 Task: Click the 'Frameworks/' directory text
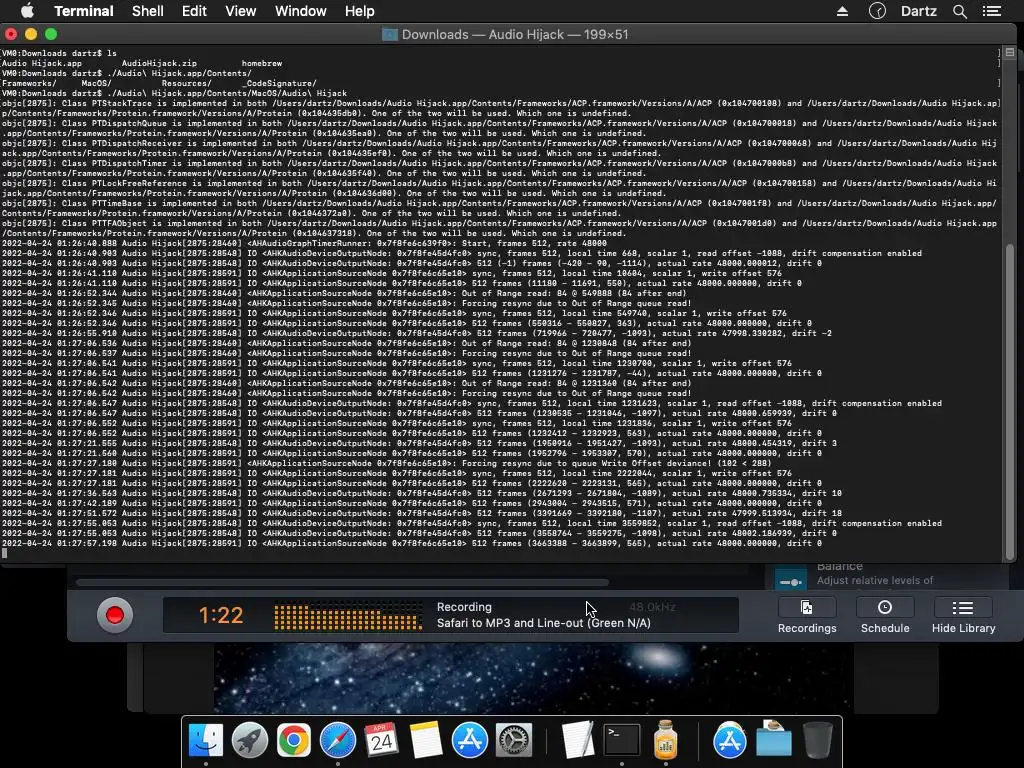pyautogui.click(x=29, y=84)
